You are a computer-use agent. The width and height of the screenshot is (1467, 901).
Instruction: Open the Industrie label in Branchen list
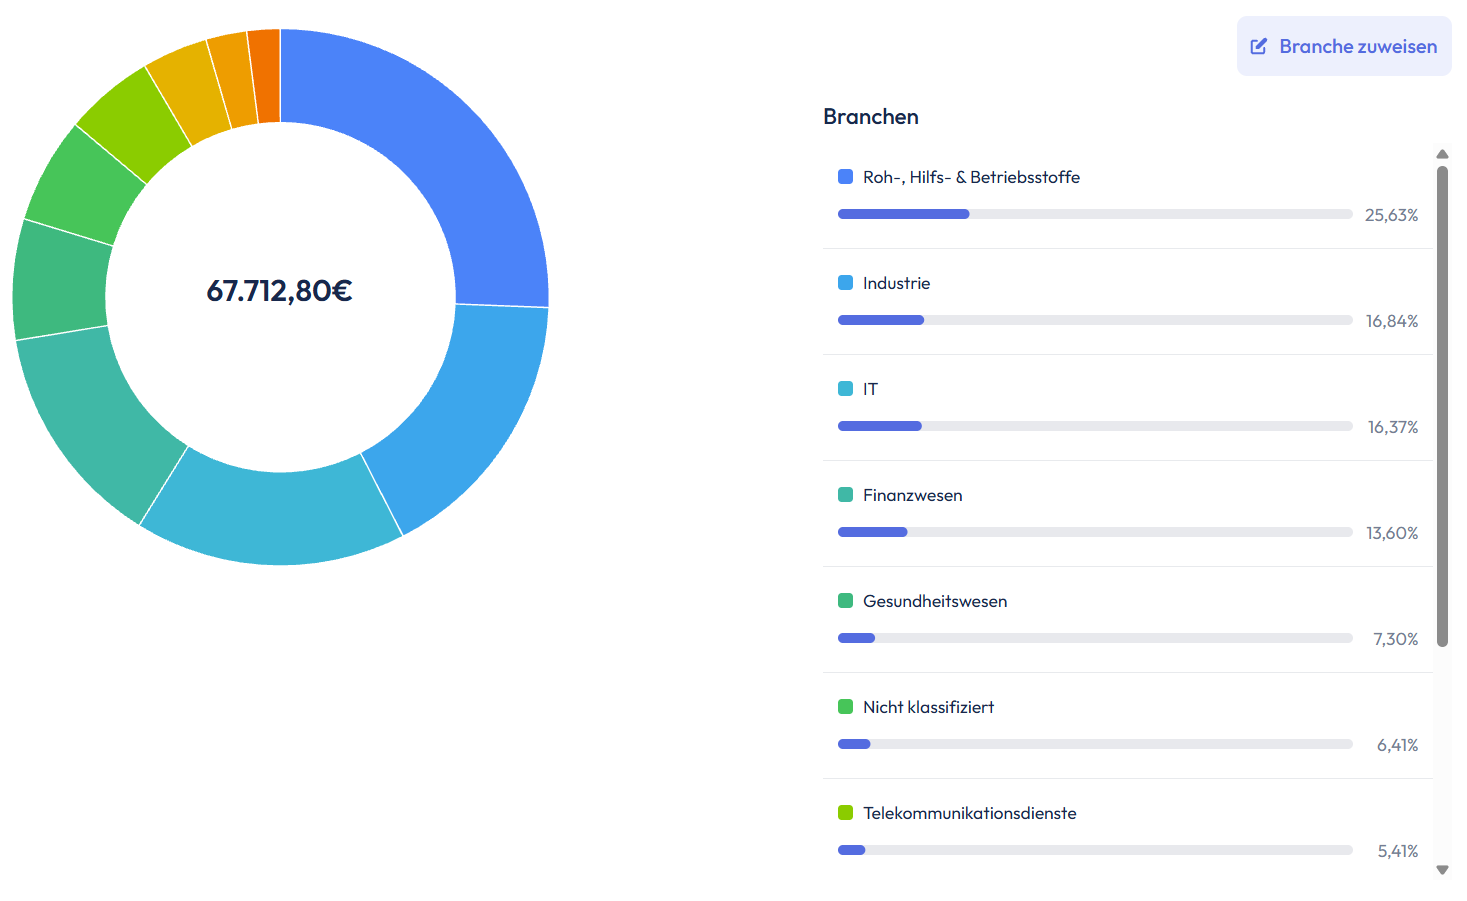point(896,283)
